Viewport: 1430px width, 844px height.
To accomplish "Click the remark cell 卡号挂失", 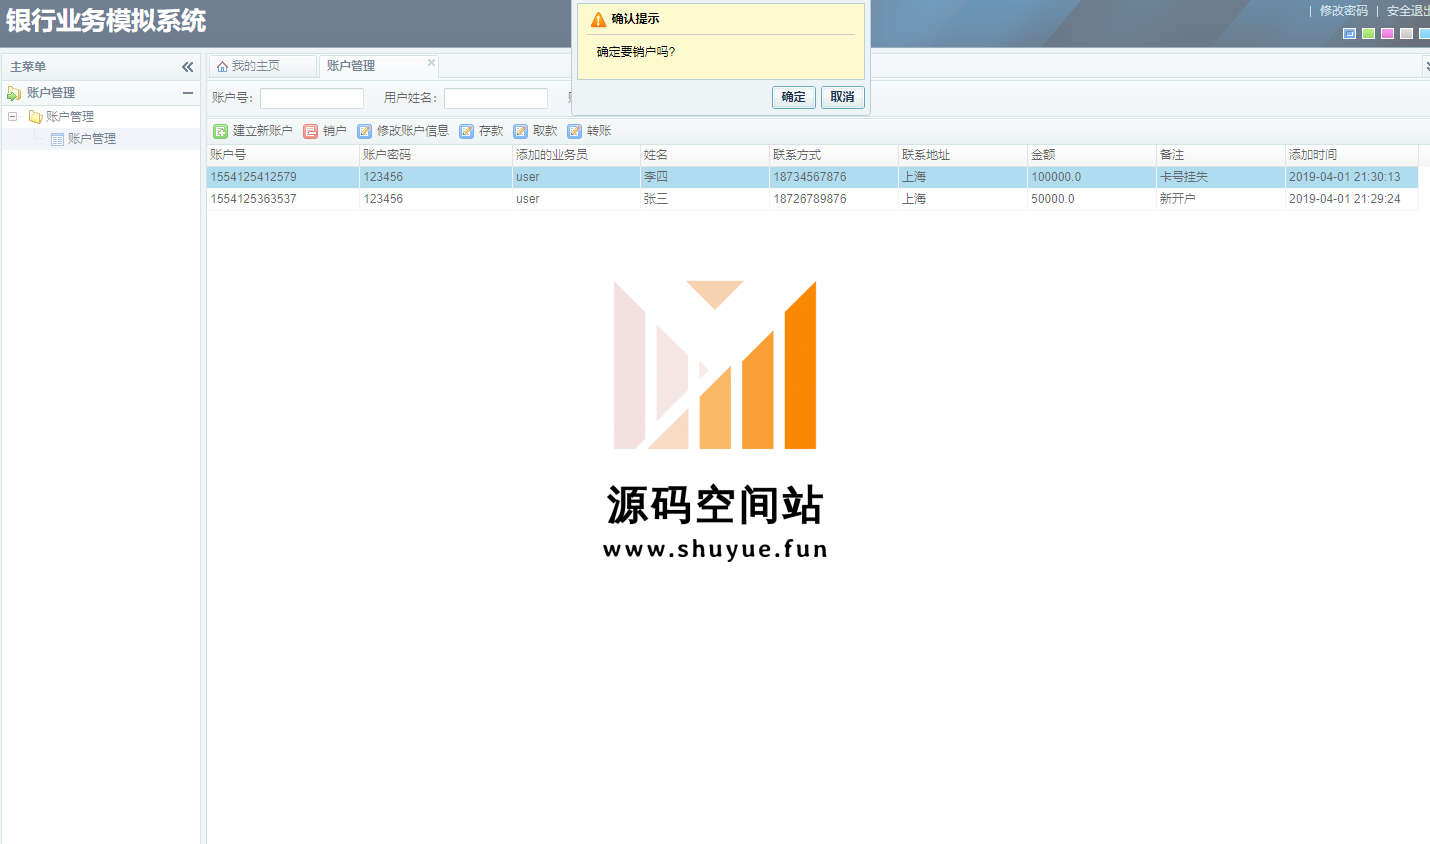I will tap(1221, 177).
